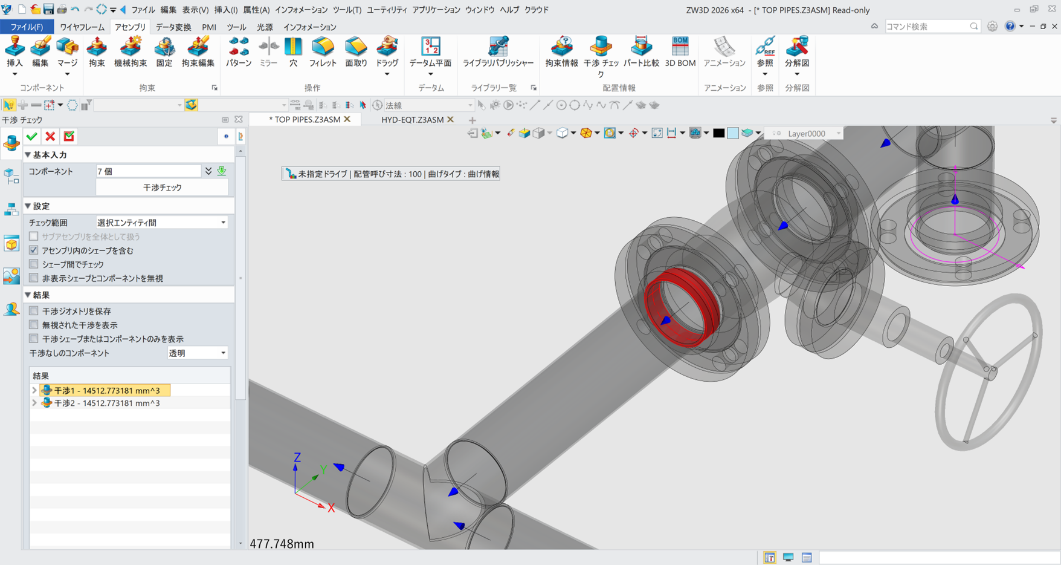1061x565 pixels.
Task: Select the 面取り chamfer tool
Action: point(356,52)
